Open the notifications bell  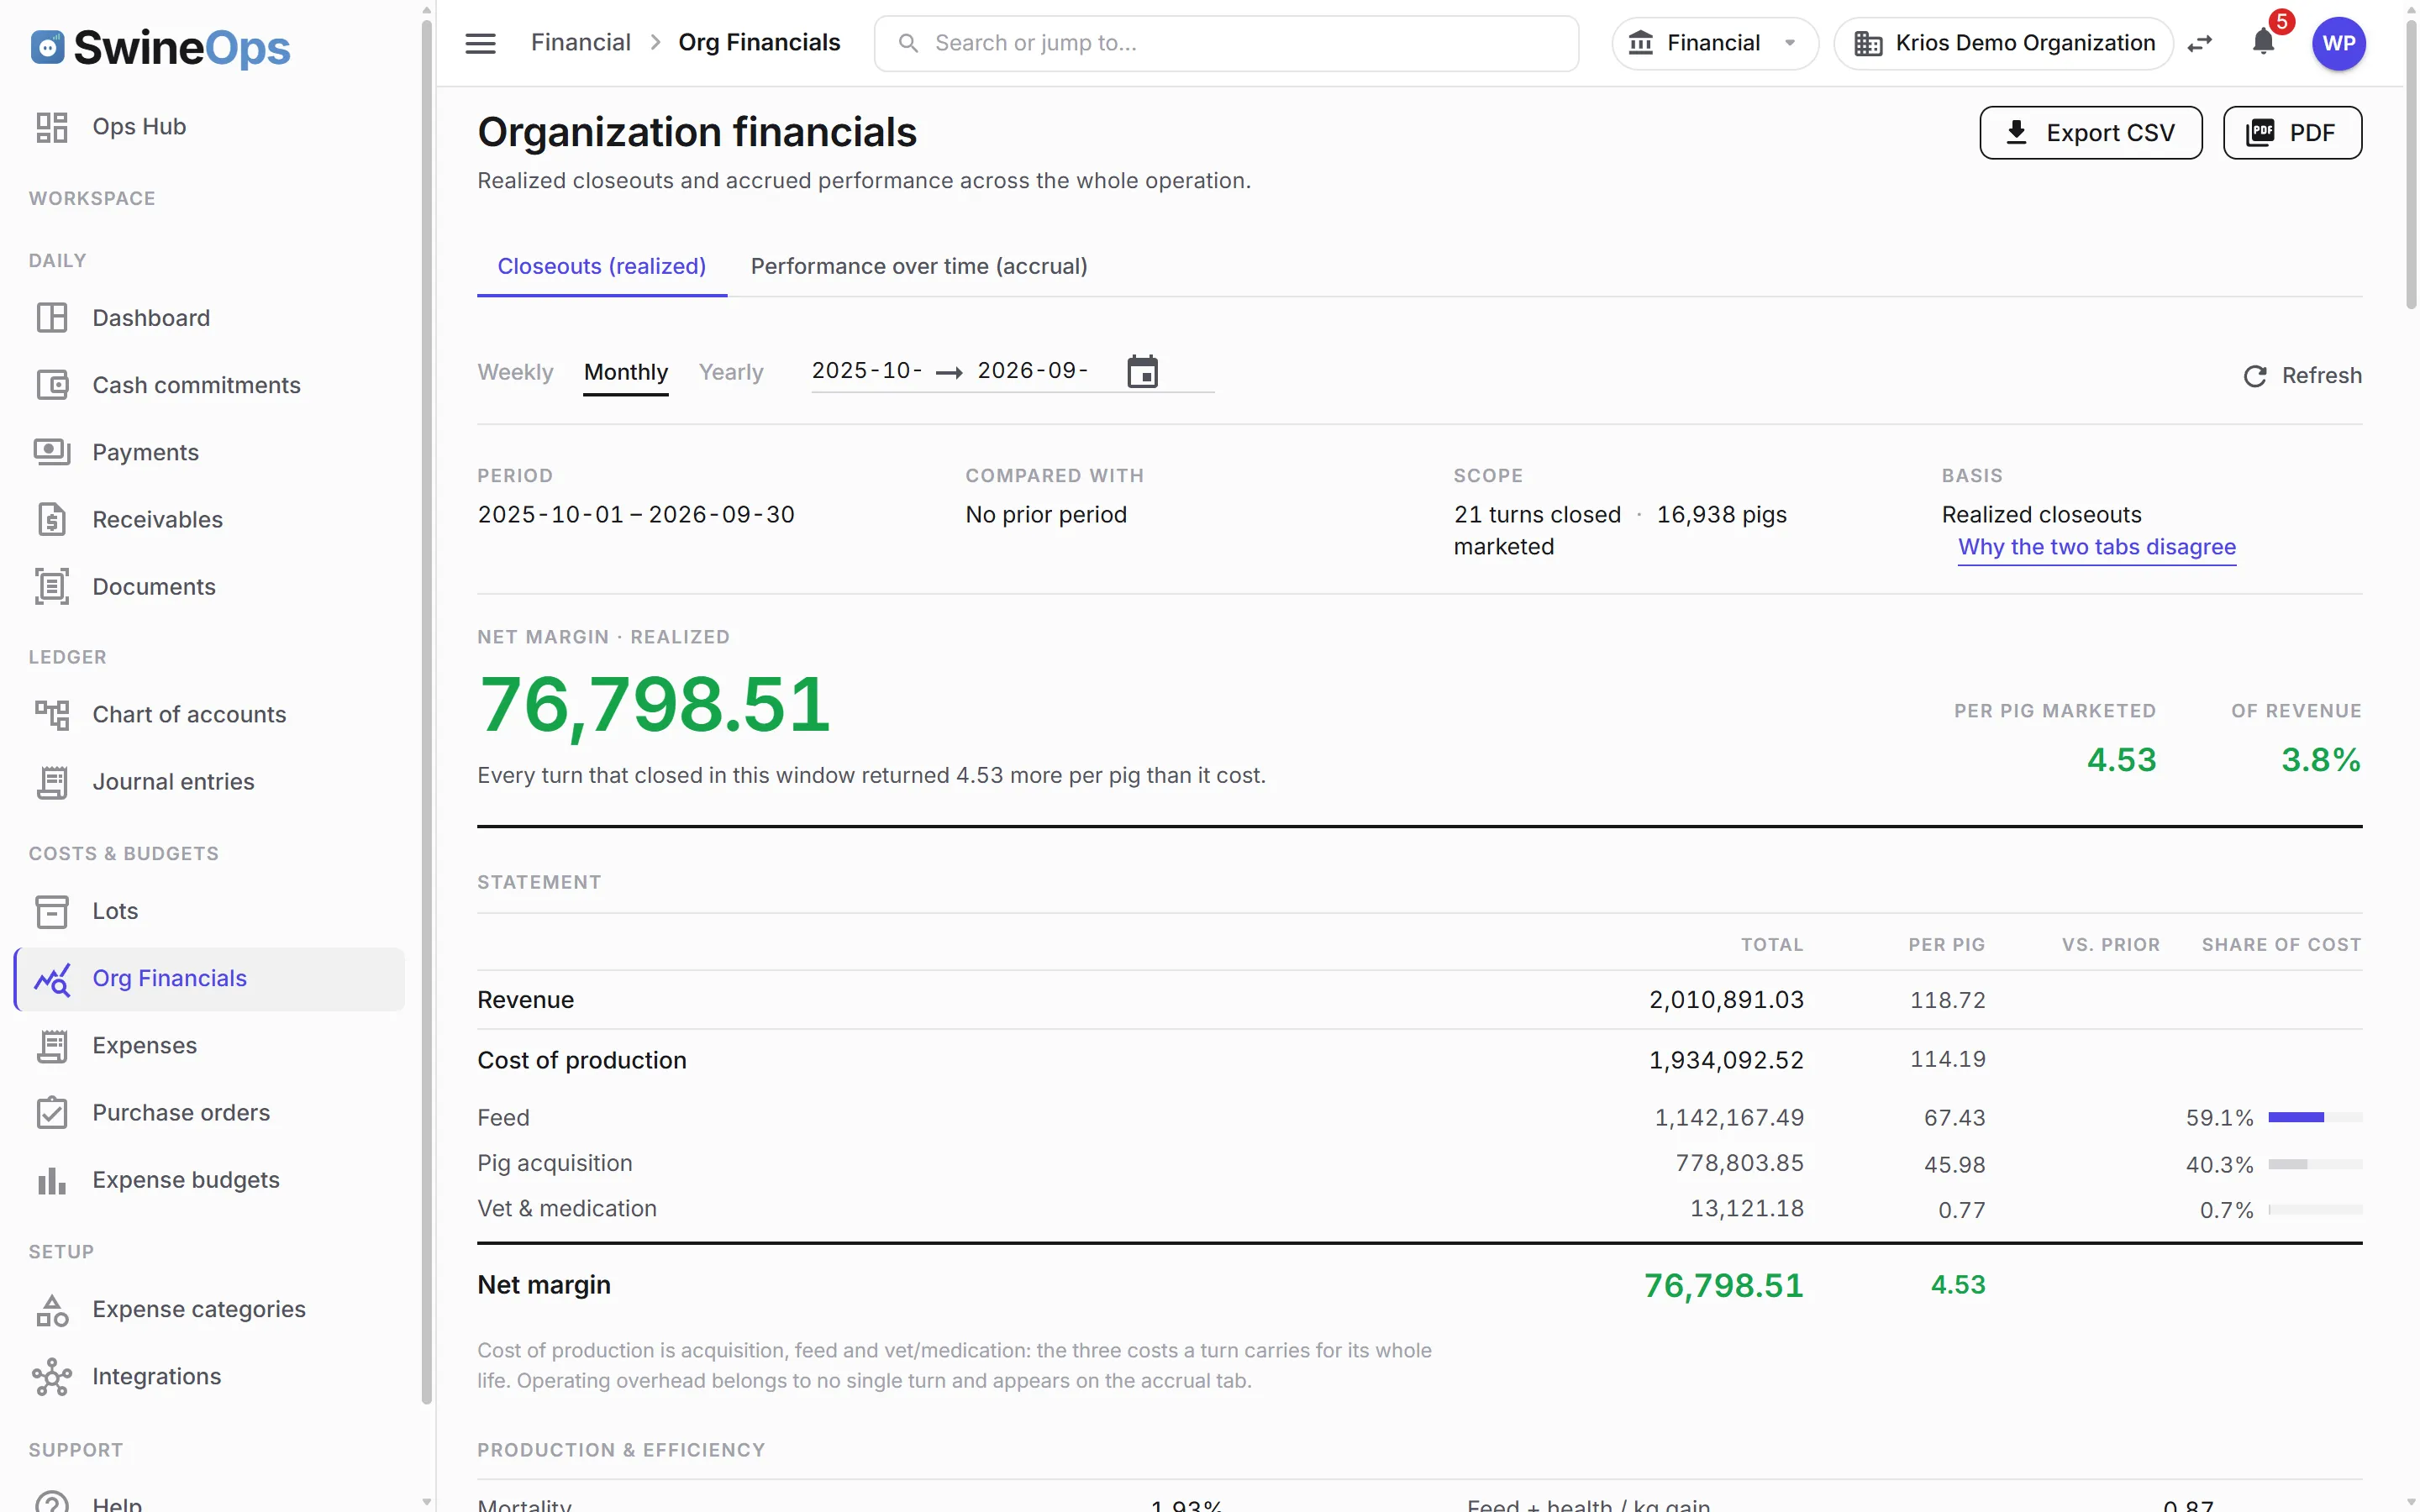[x=2263, y=42]
